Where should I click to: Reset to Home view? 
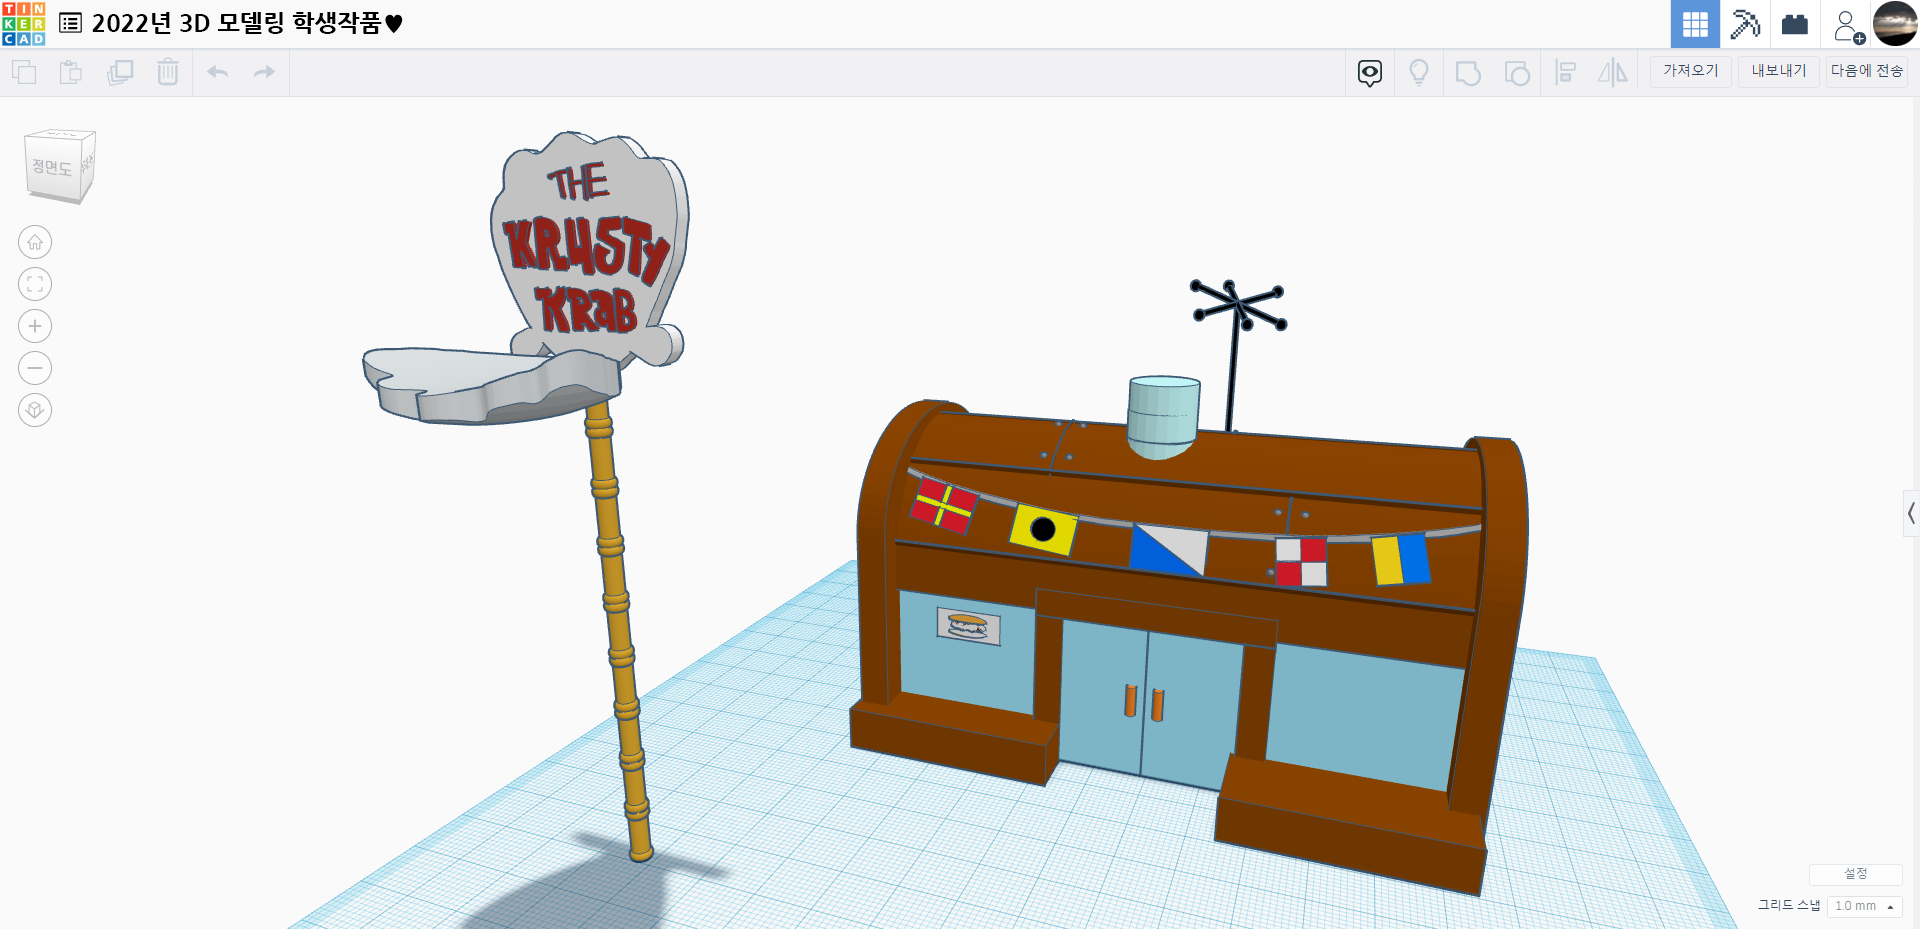[x=35, y=242]
